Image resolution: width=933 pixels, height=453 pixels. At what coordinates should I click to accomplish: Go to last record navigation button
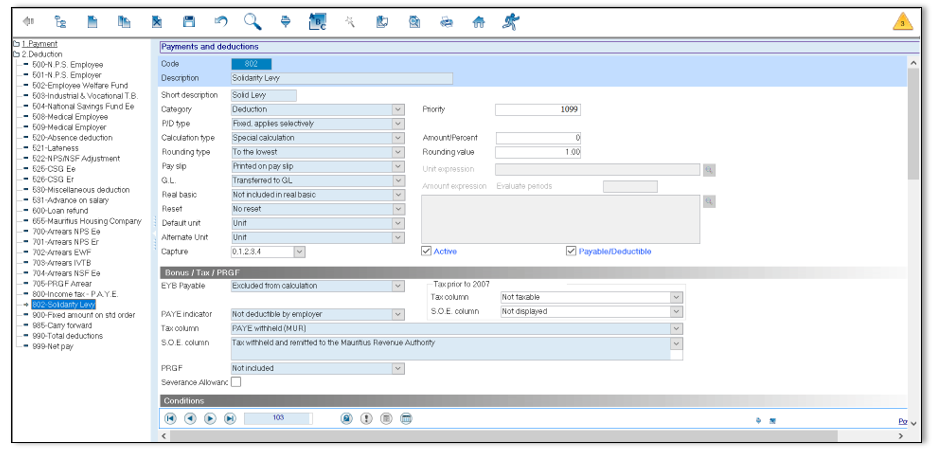point(230,419)
